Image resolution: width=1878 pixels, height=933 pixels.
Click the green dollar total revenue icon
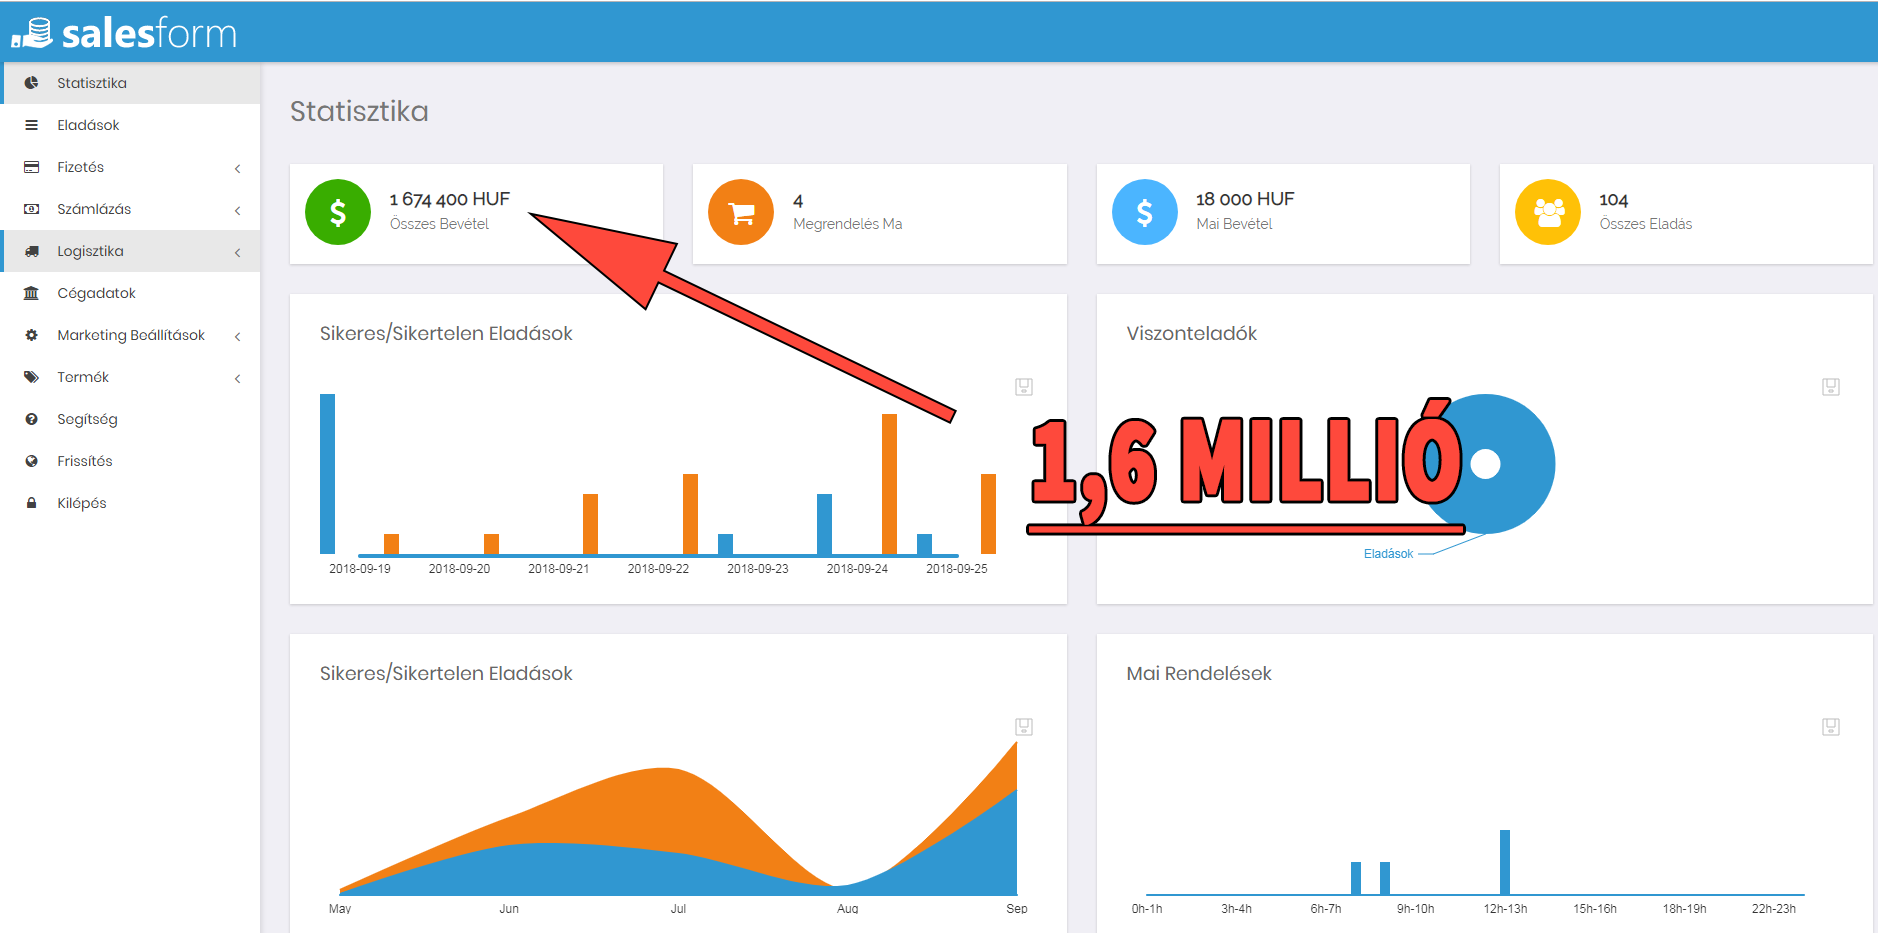[338, 212]
